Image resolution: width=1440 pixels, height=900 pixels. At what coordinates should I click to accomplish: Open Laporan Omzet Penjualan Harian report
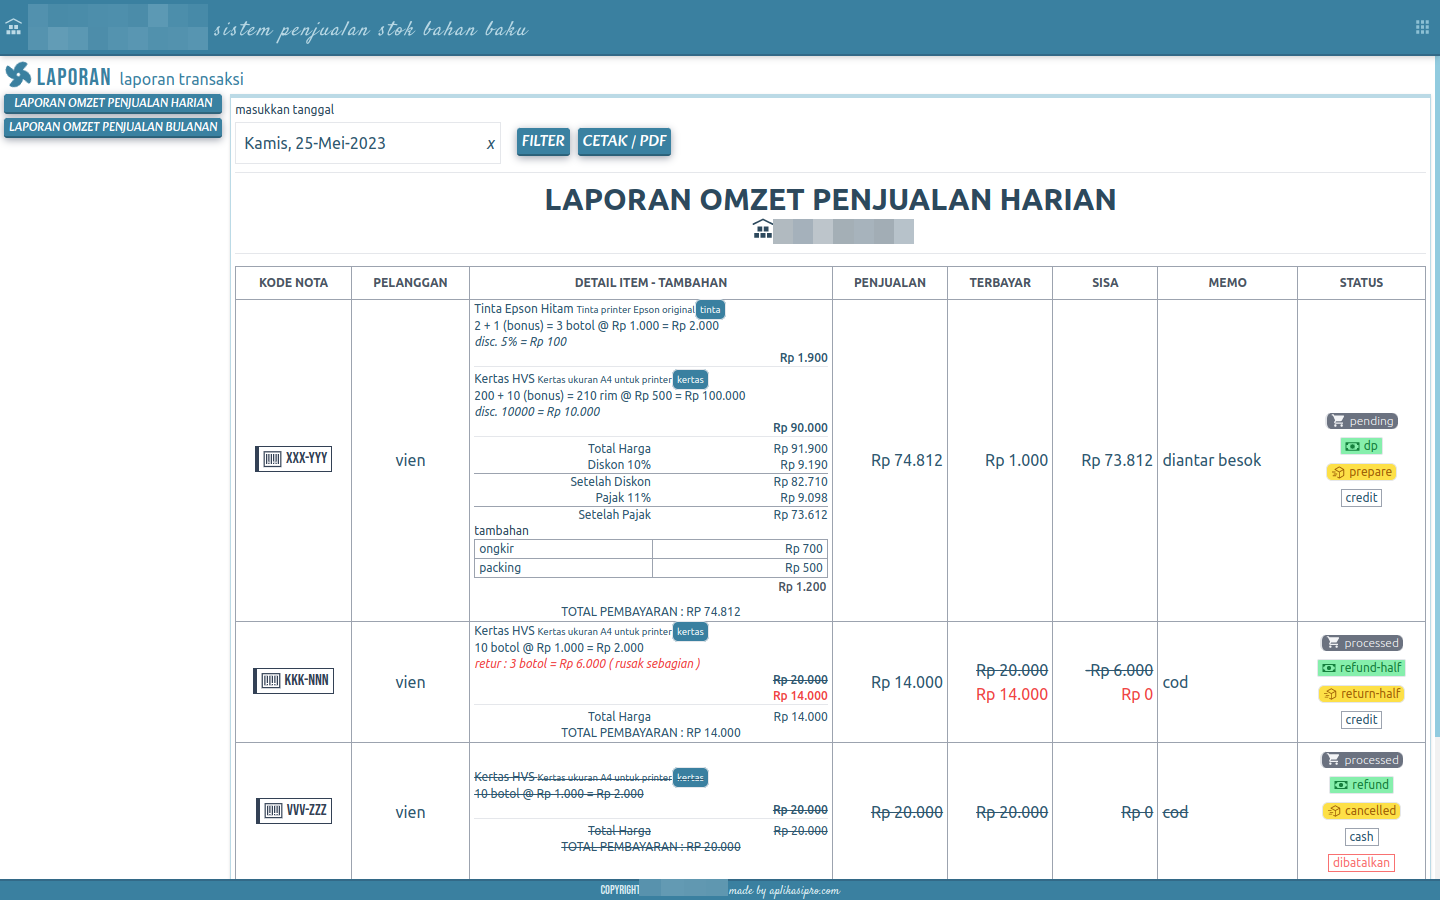pyautogui.click(x=113, y=103)
